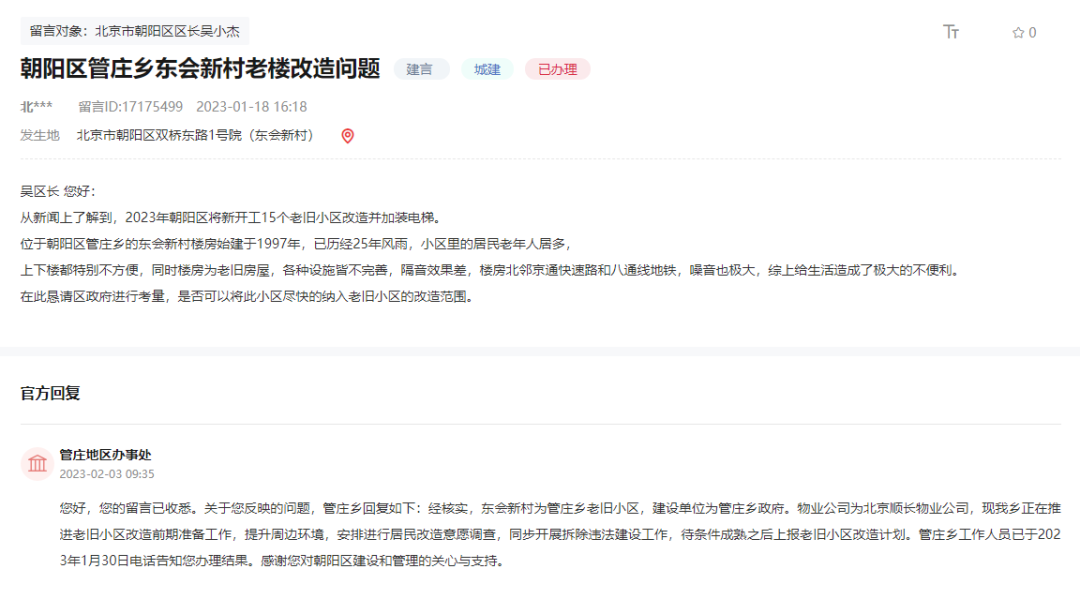The height and width of the screenshot is (599, 1080).
Task: Click the red location pin icon
Action: pyautogui.click(x=347, y=136)
